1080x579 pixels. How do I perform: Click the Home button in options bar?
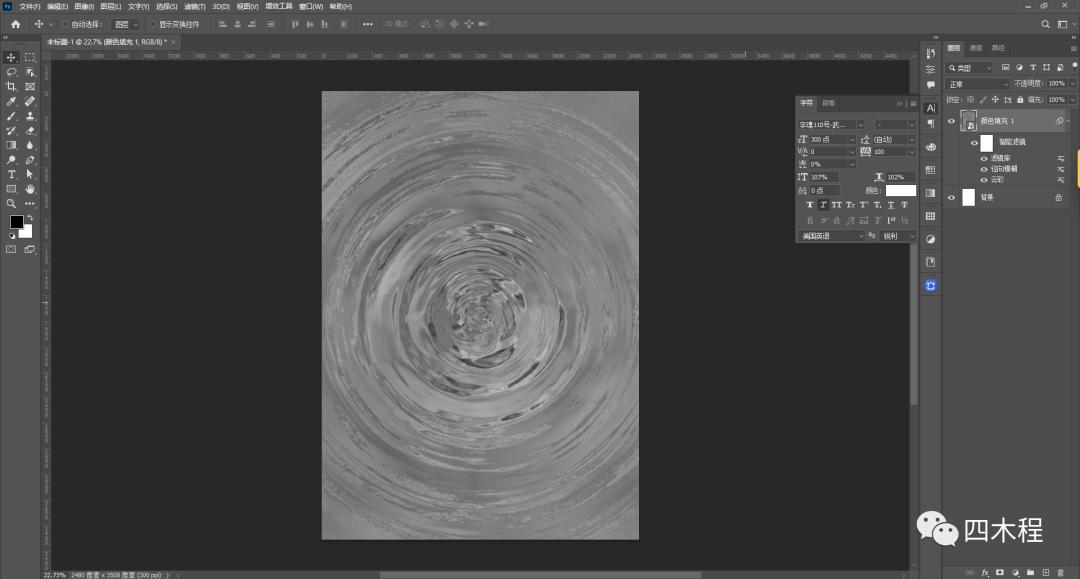pos(15,24)
